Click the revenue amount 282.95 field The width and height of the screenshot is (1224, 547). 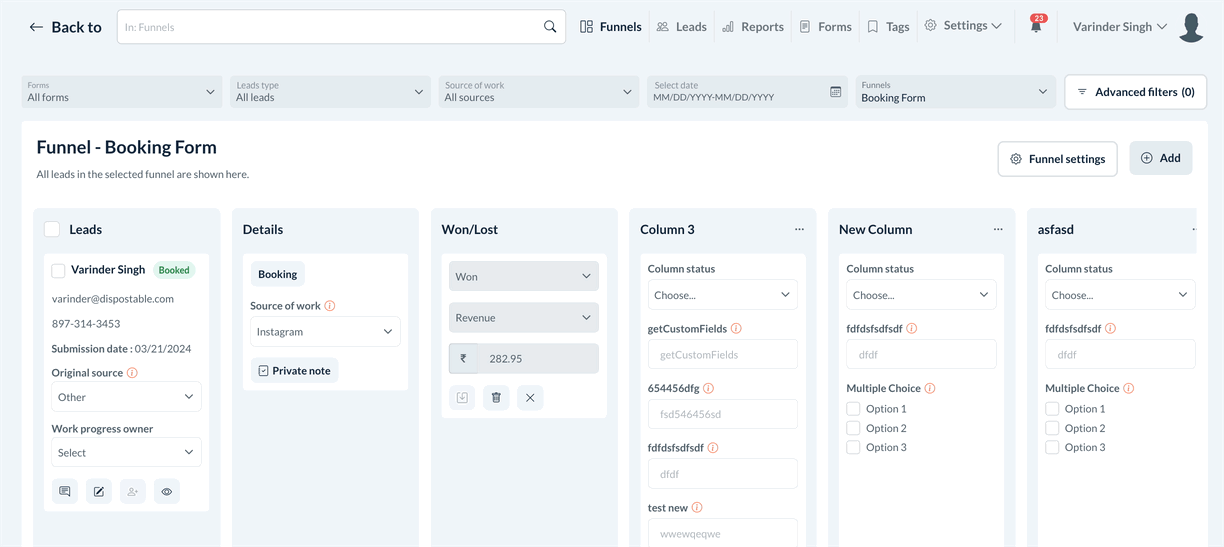[538, 358]
